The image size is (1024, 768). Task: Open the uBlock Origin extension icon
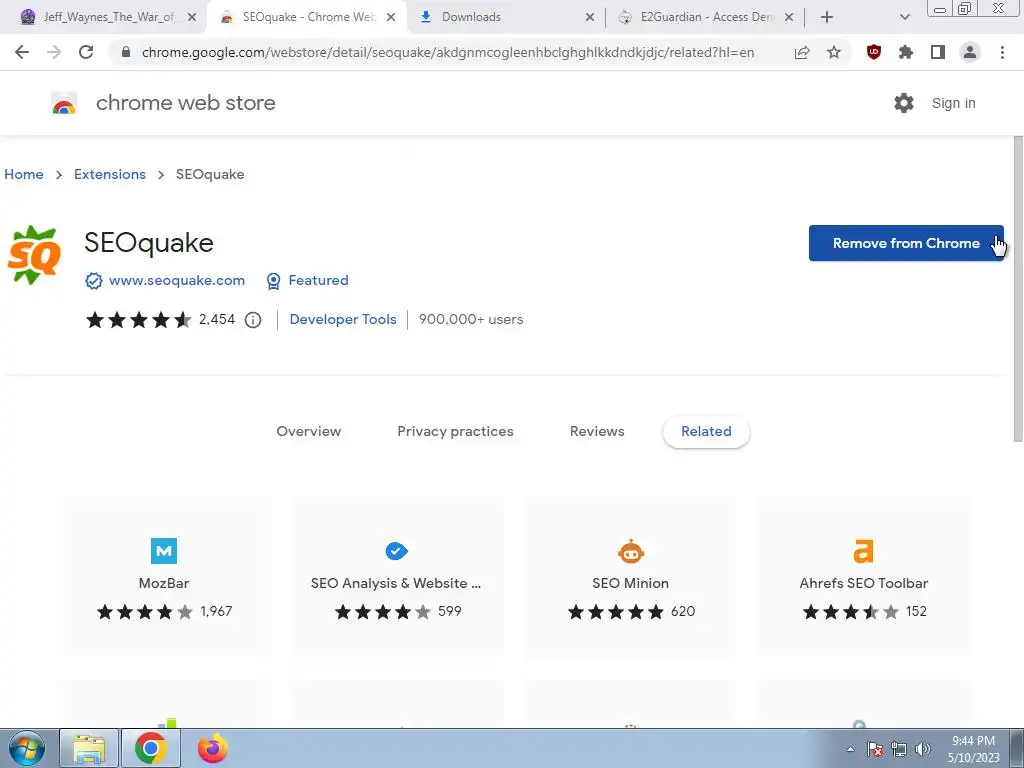(x=874, y=52)
